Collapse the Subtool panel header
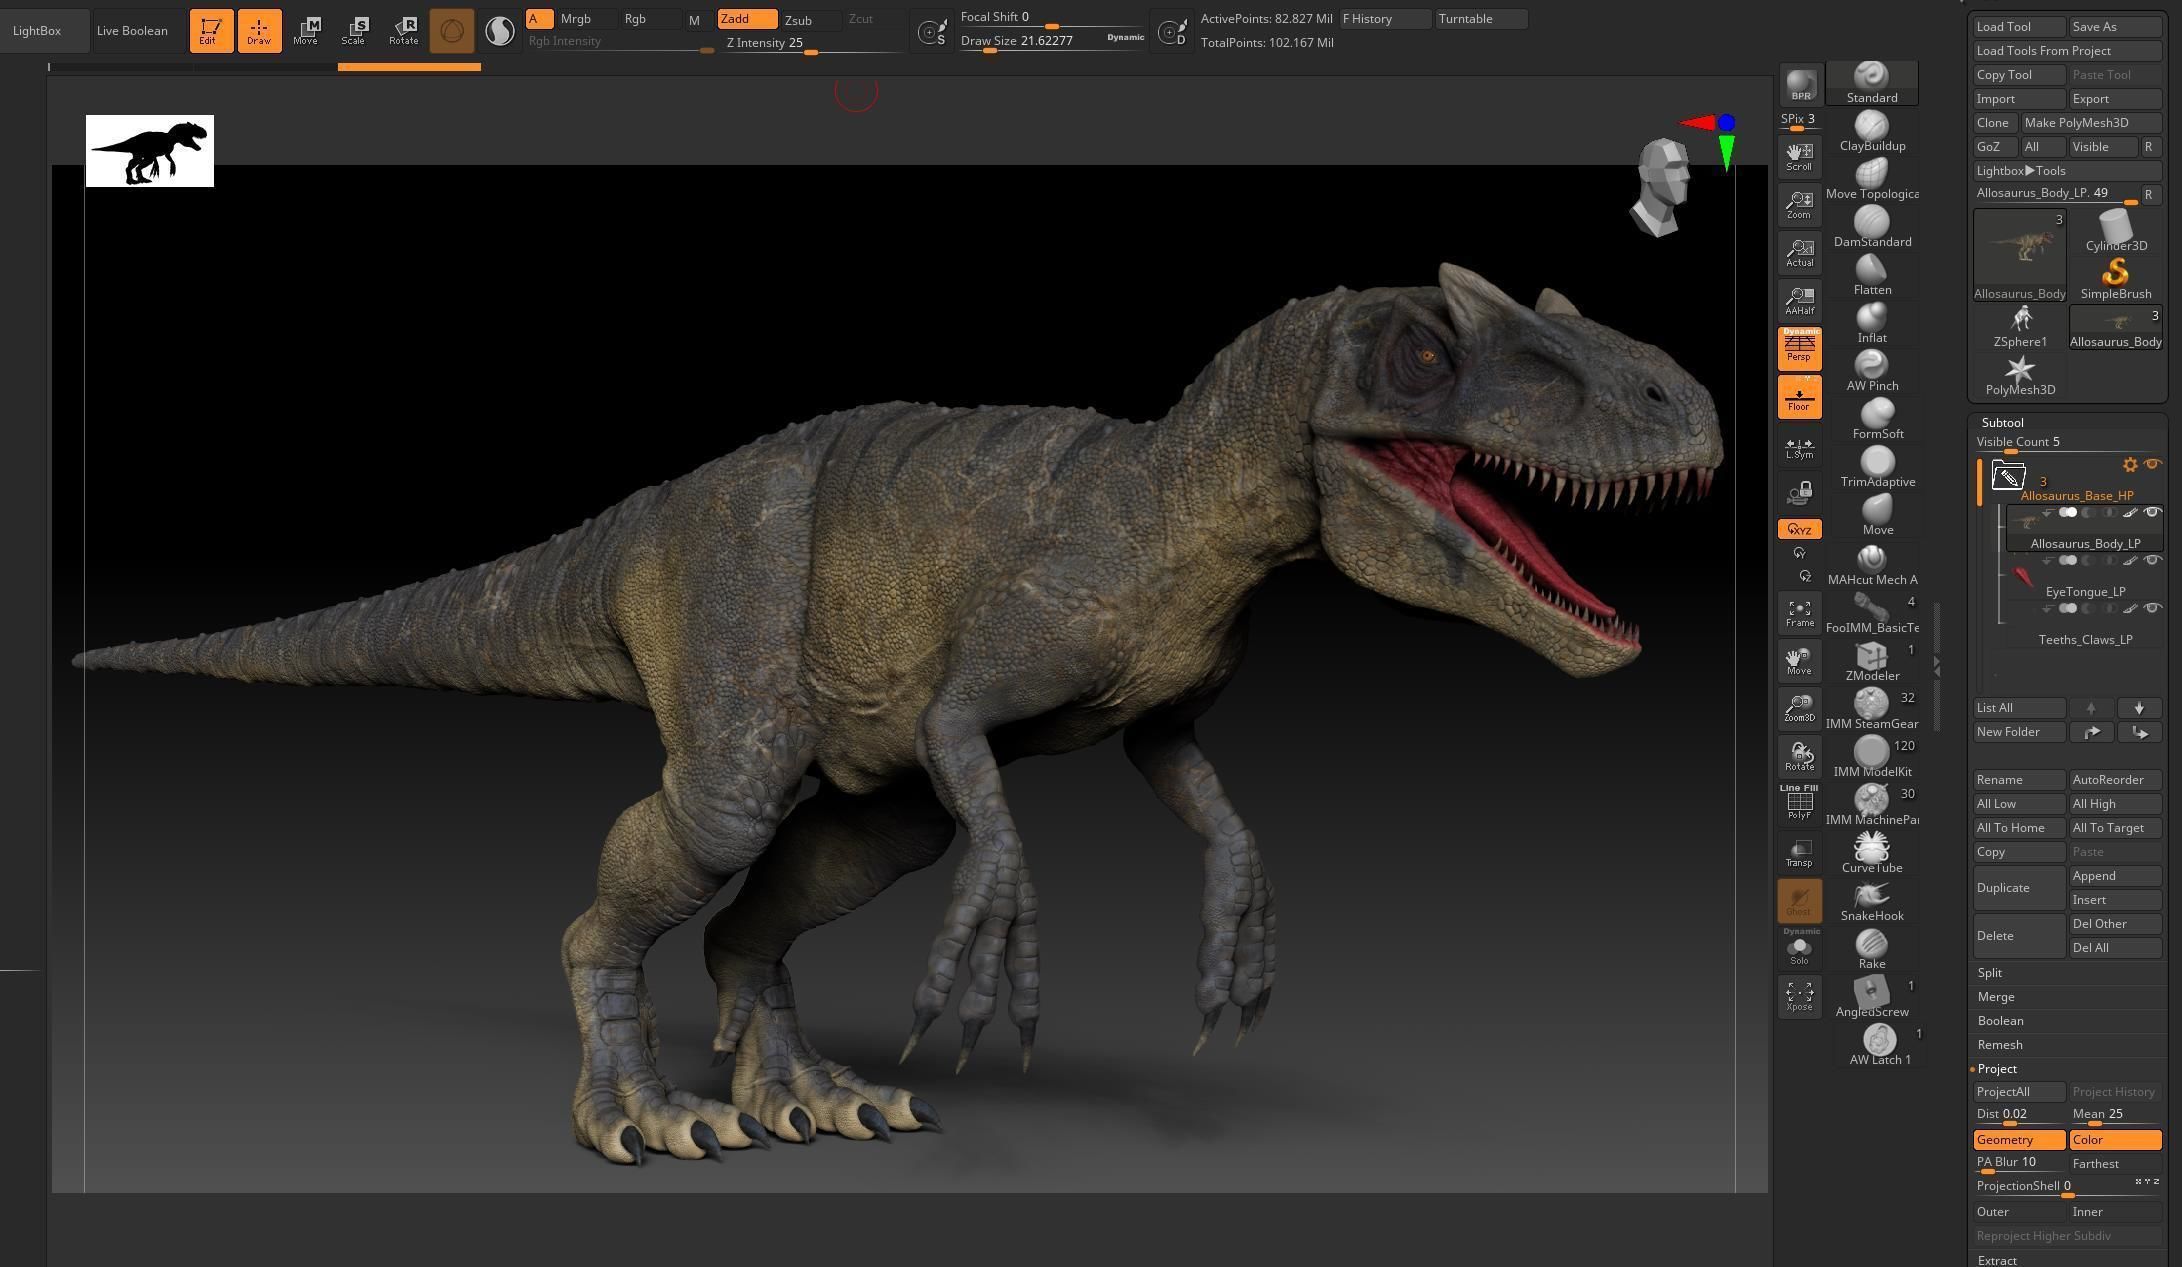Image resolution: width=2182 pixels, height=1267 pixels. click(x=2002, y=423)
